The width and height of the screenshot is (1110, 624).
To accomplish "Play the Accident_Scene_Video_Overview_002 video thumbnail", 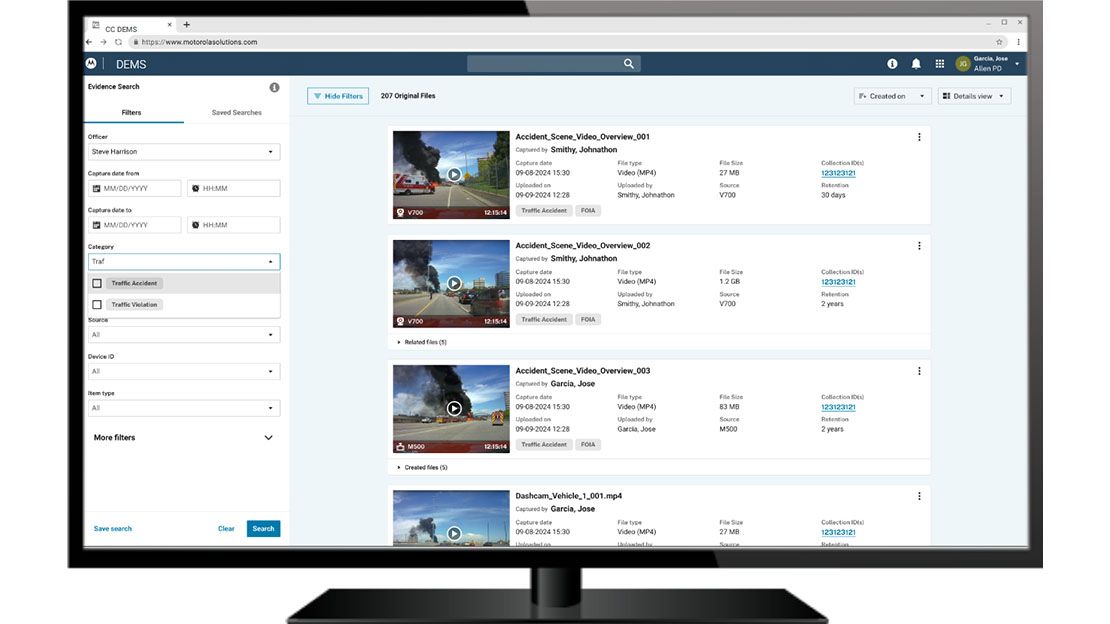I will pos(453,283).
